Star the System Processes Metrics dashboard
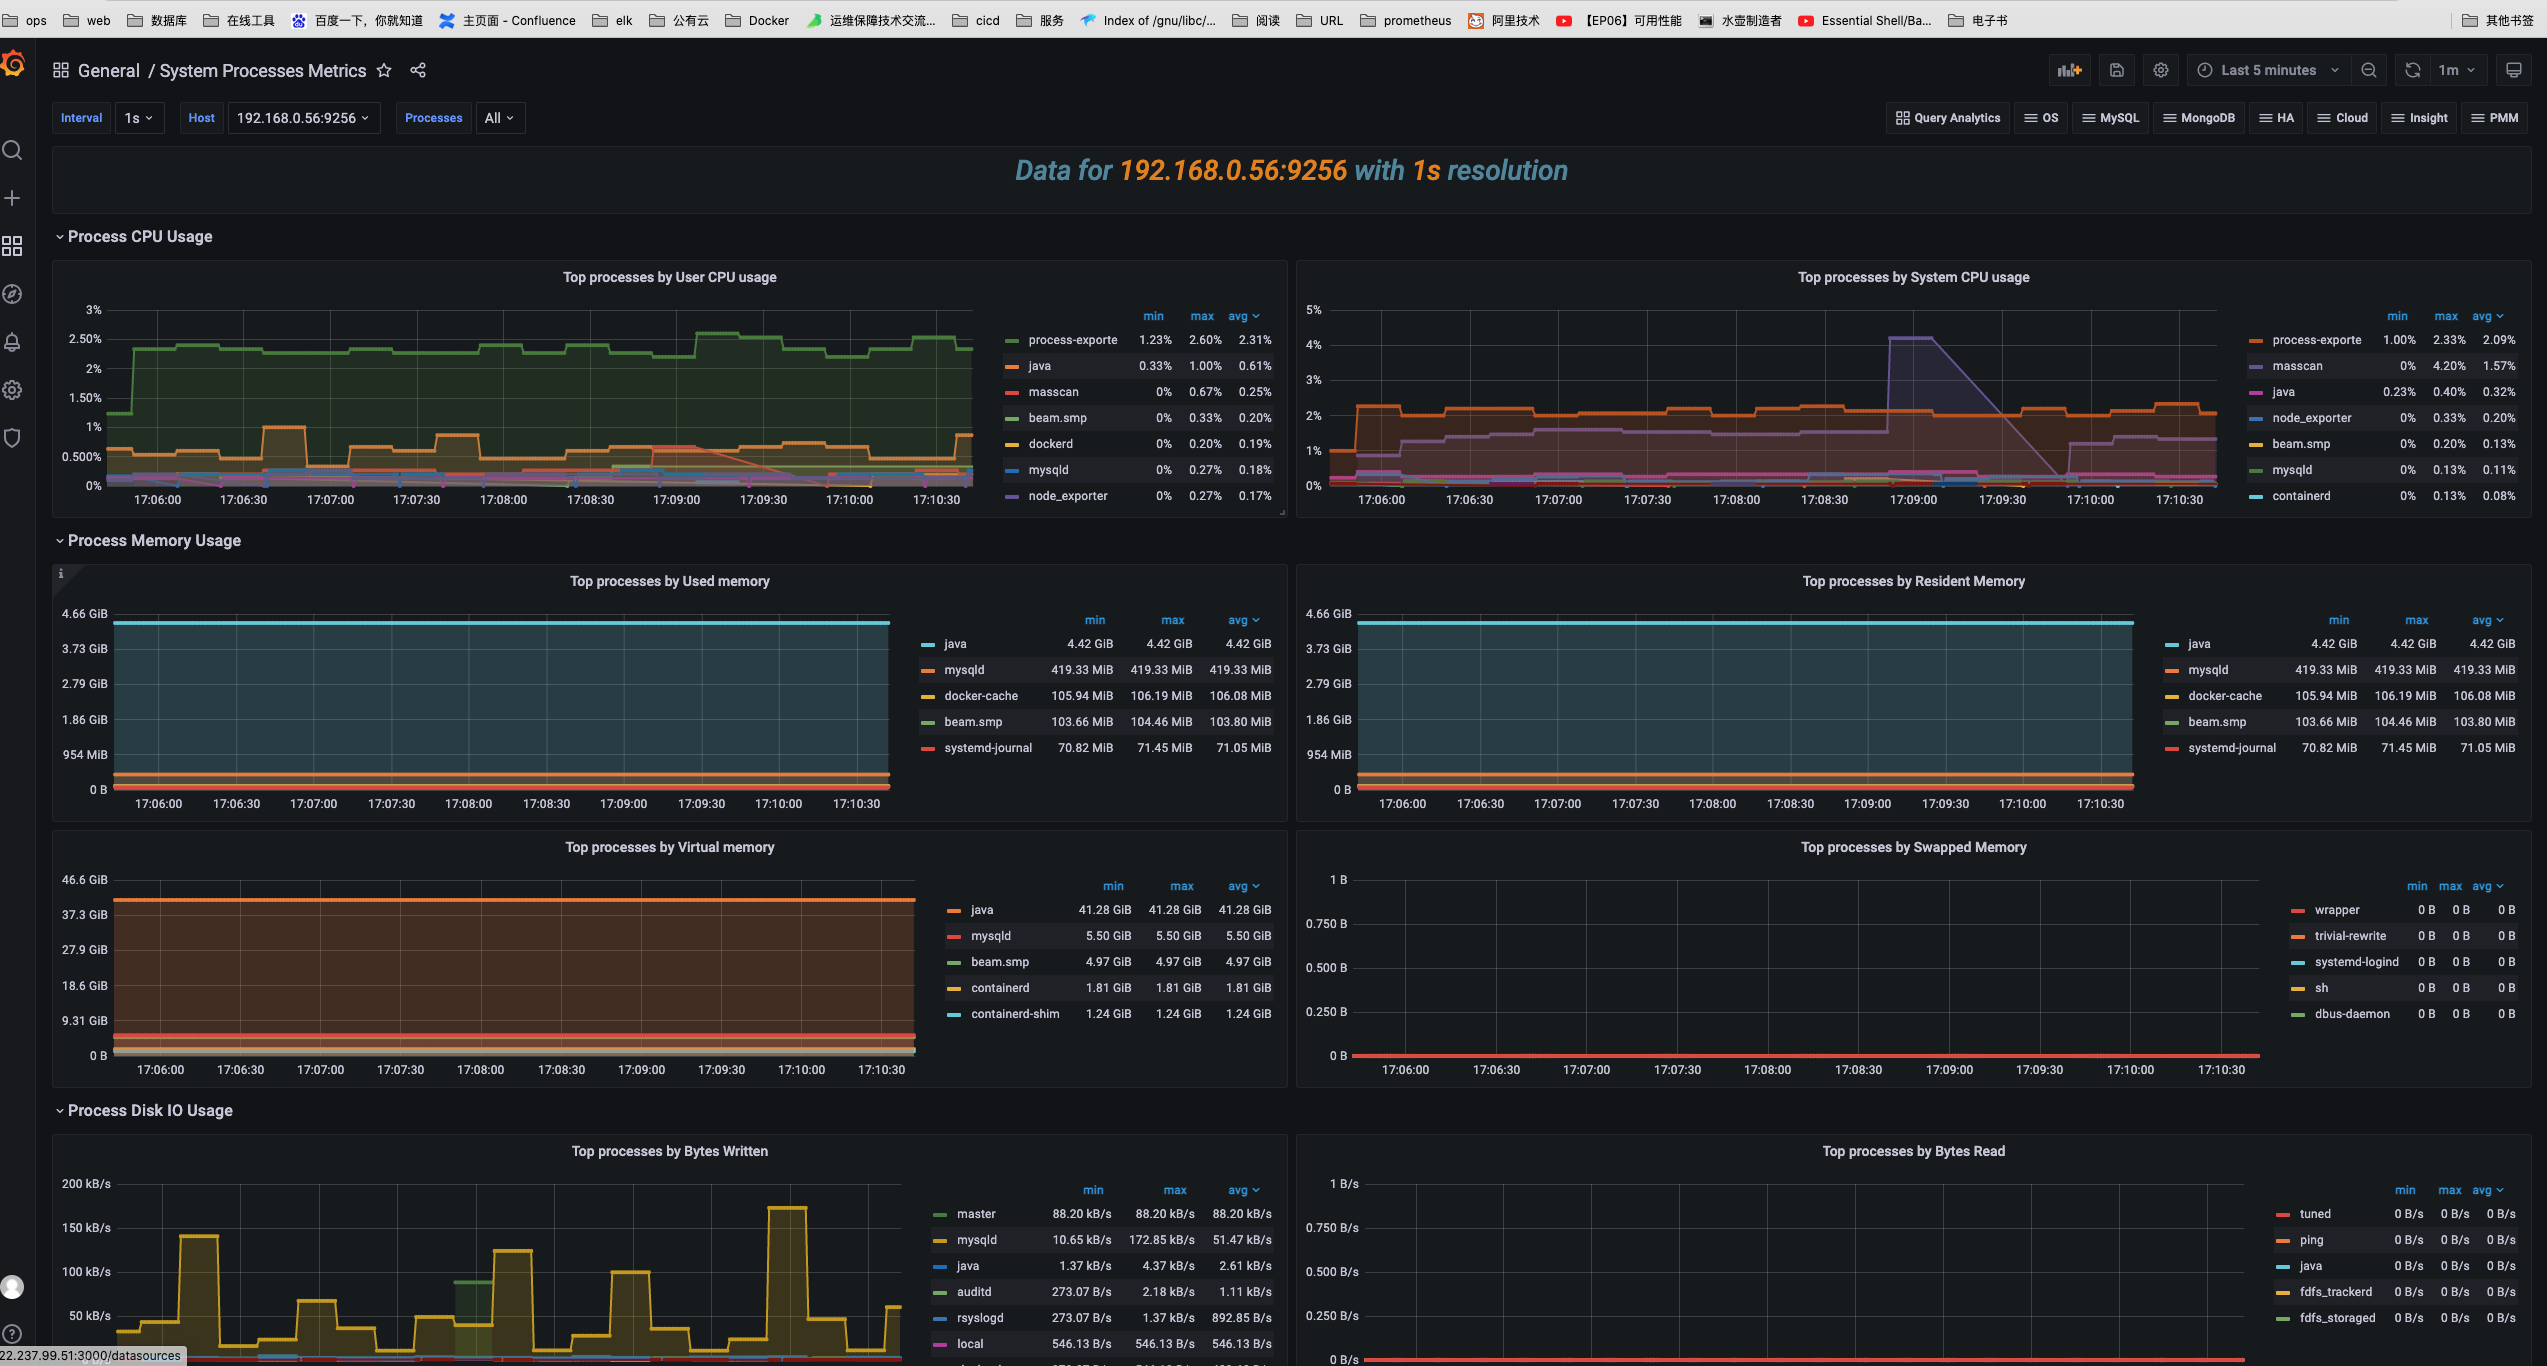Image resolution: width=2547 pixels, height=1366 pixels. point(384,70)
